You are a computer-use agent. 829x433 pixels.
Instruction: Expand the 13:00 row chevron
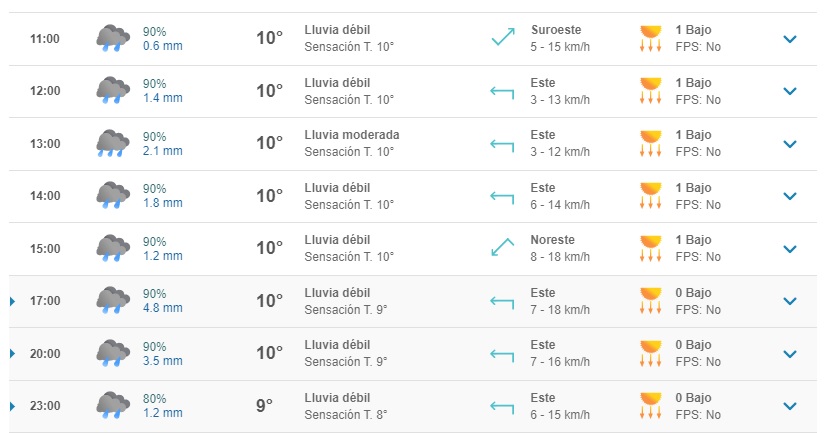[790, 144]
